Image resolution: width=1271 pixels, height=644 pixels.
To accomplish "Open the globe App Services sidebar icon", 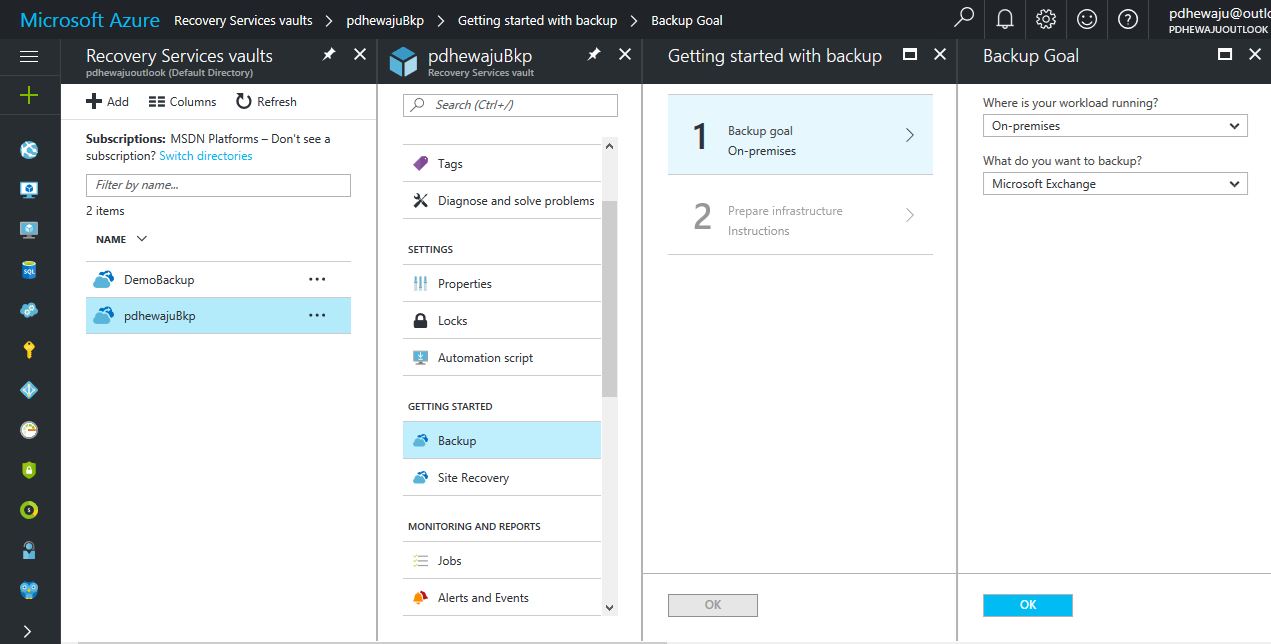I will tap(29, 150).
